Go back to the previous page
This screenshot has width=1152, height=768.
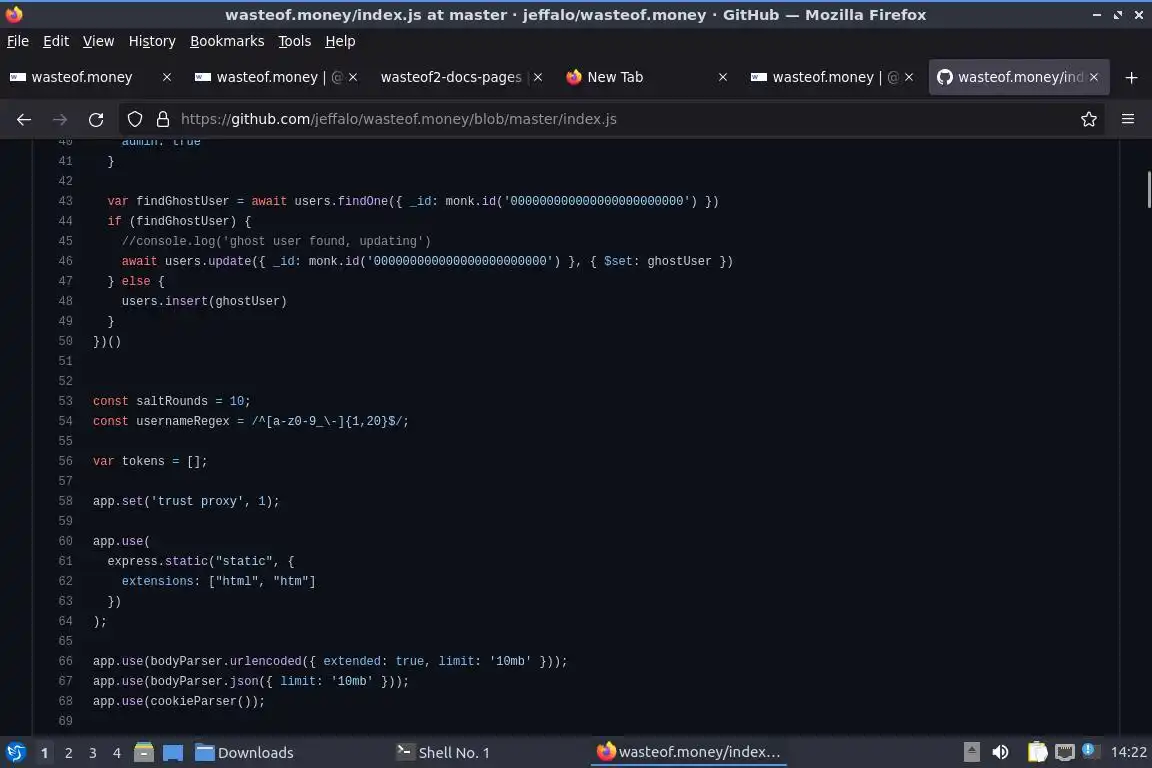(24, 119)
